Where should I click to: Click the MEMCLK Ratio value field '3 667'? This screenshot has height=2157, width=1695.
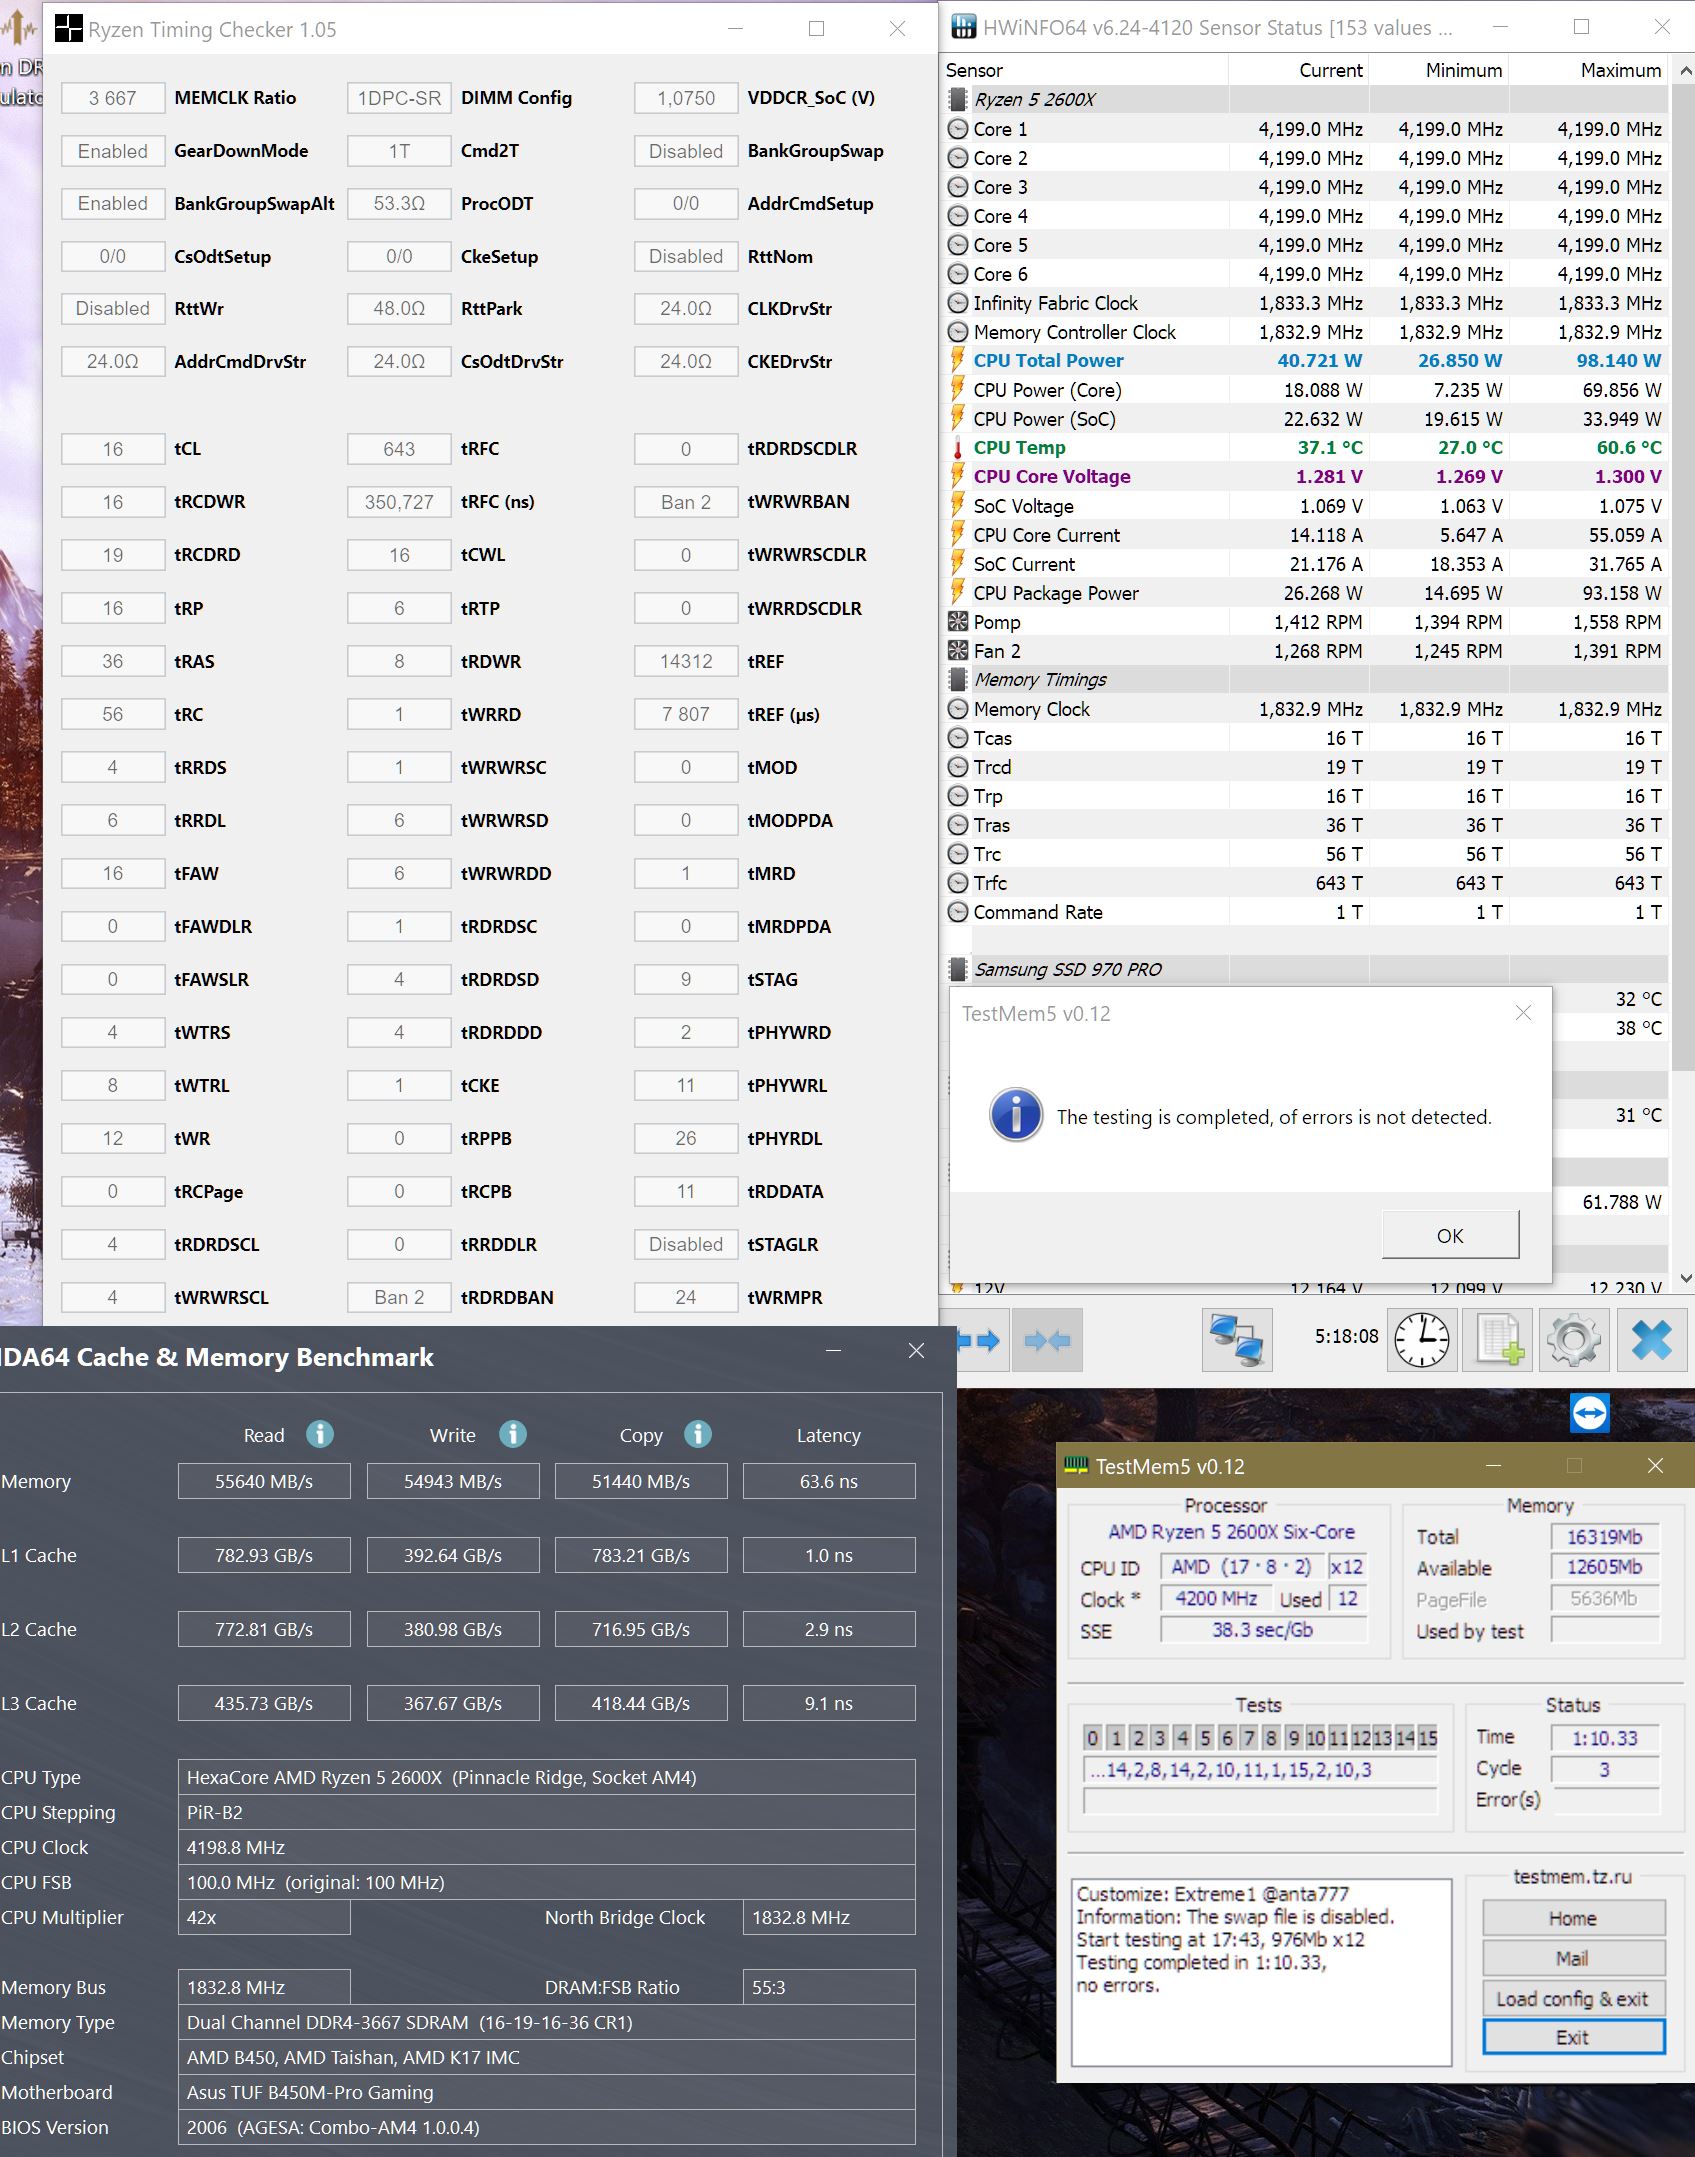coord(113,98)
